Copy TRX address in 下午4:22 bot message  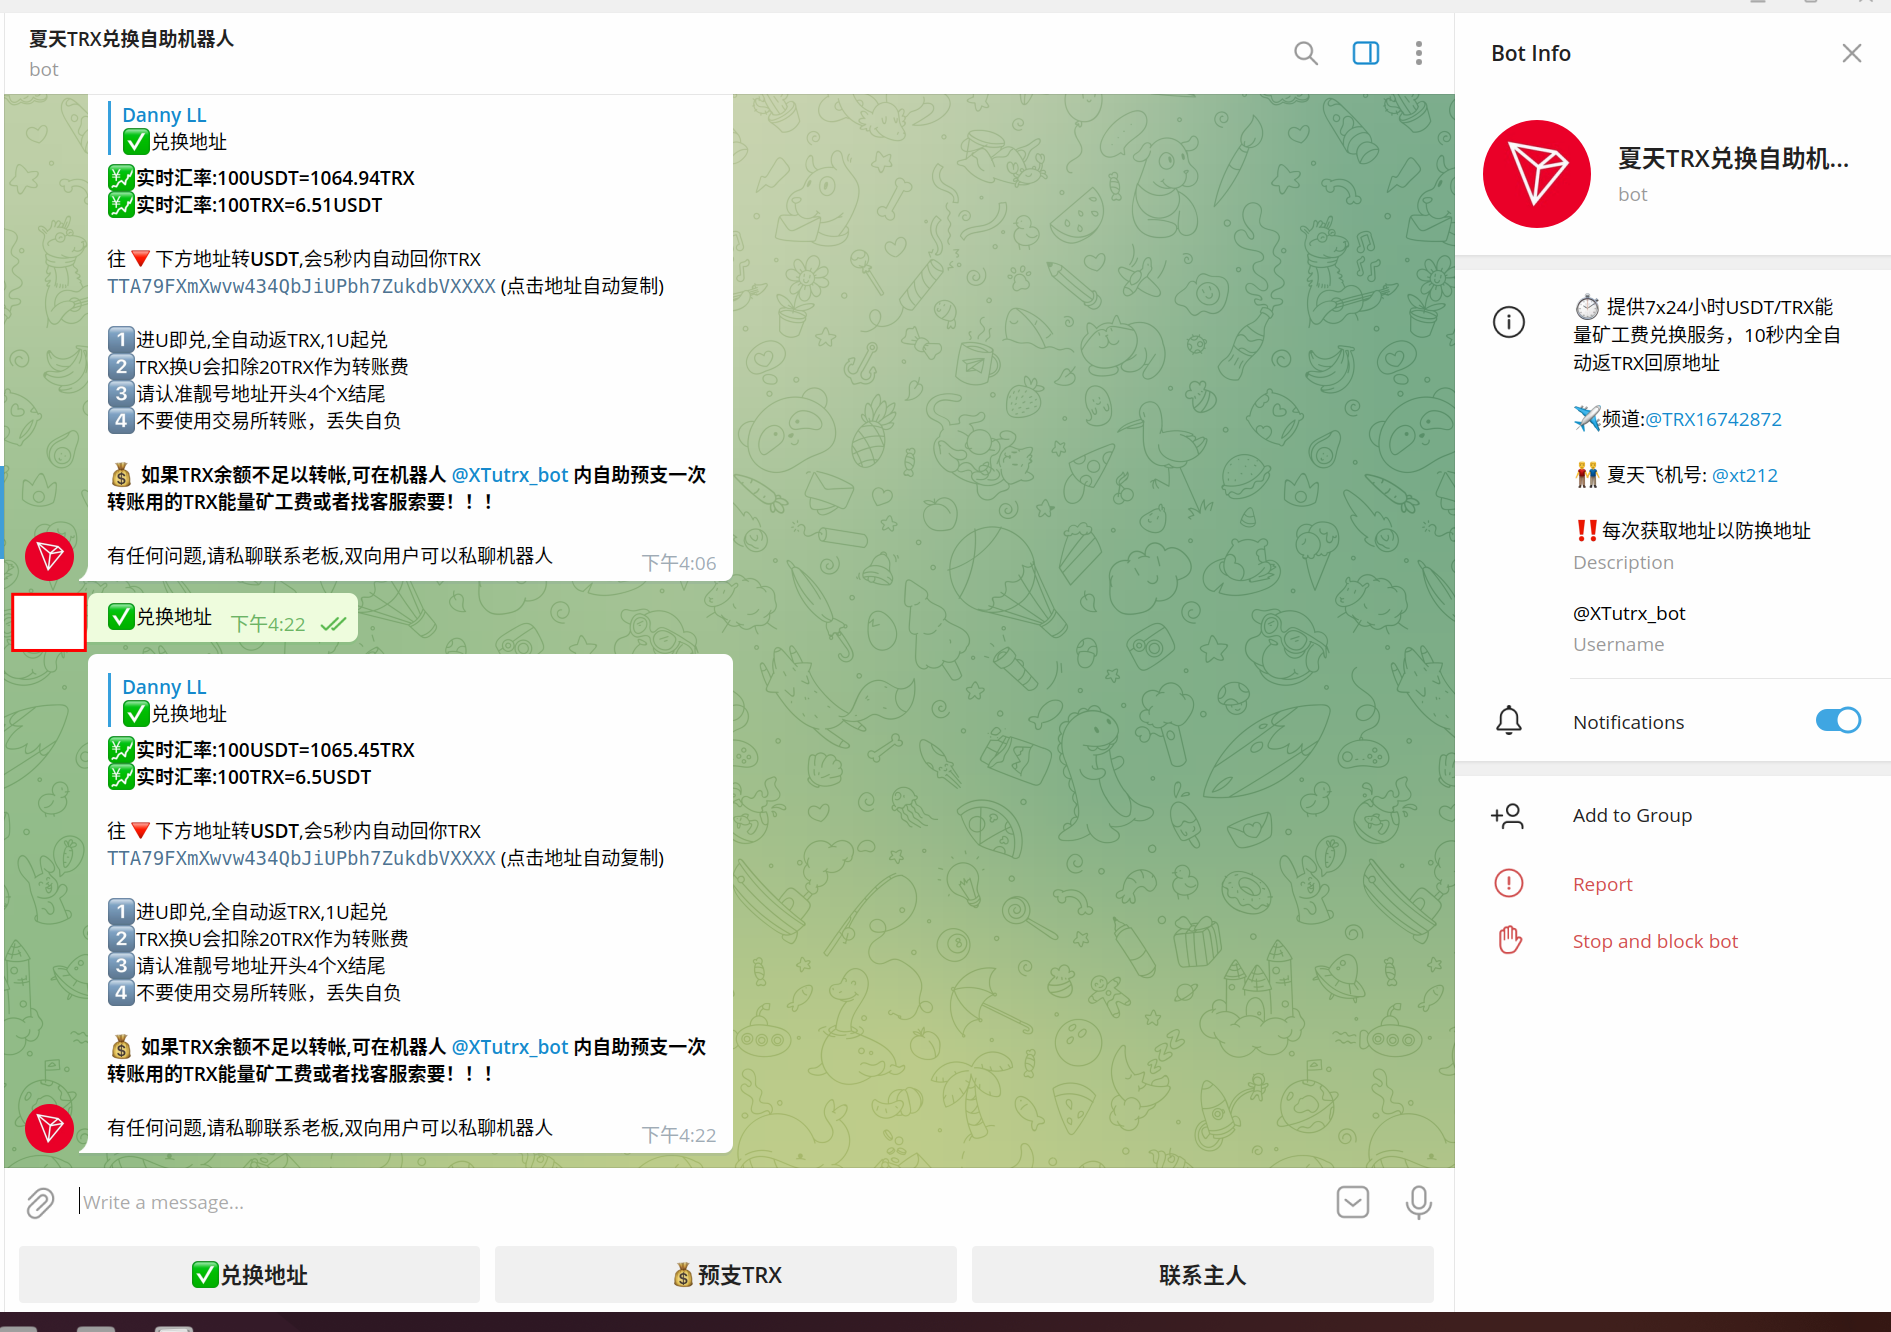pyautogui.click(x=301, y=858)
